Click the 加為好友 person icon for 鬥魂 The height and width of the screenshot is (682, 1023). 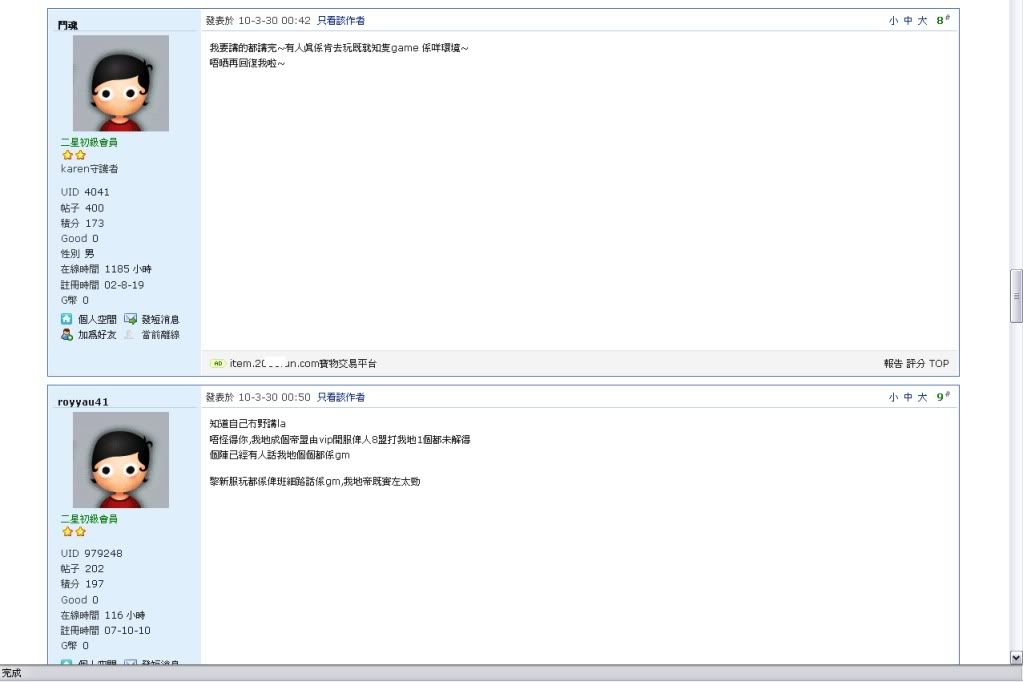(67, 335)
